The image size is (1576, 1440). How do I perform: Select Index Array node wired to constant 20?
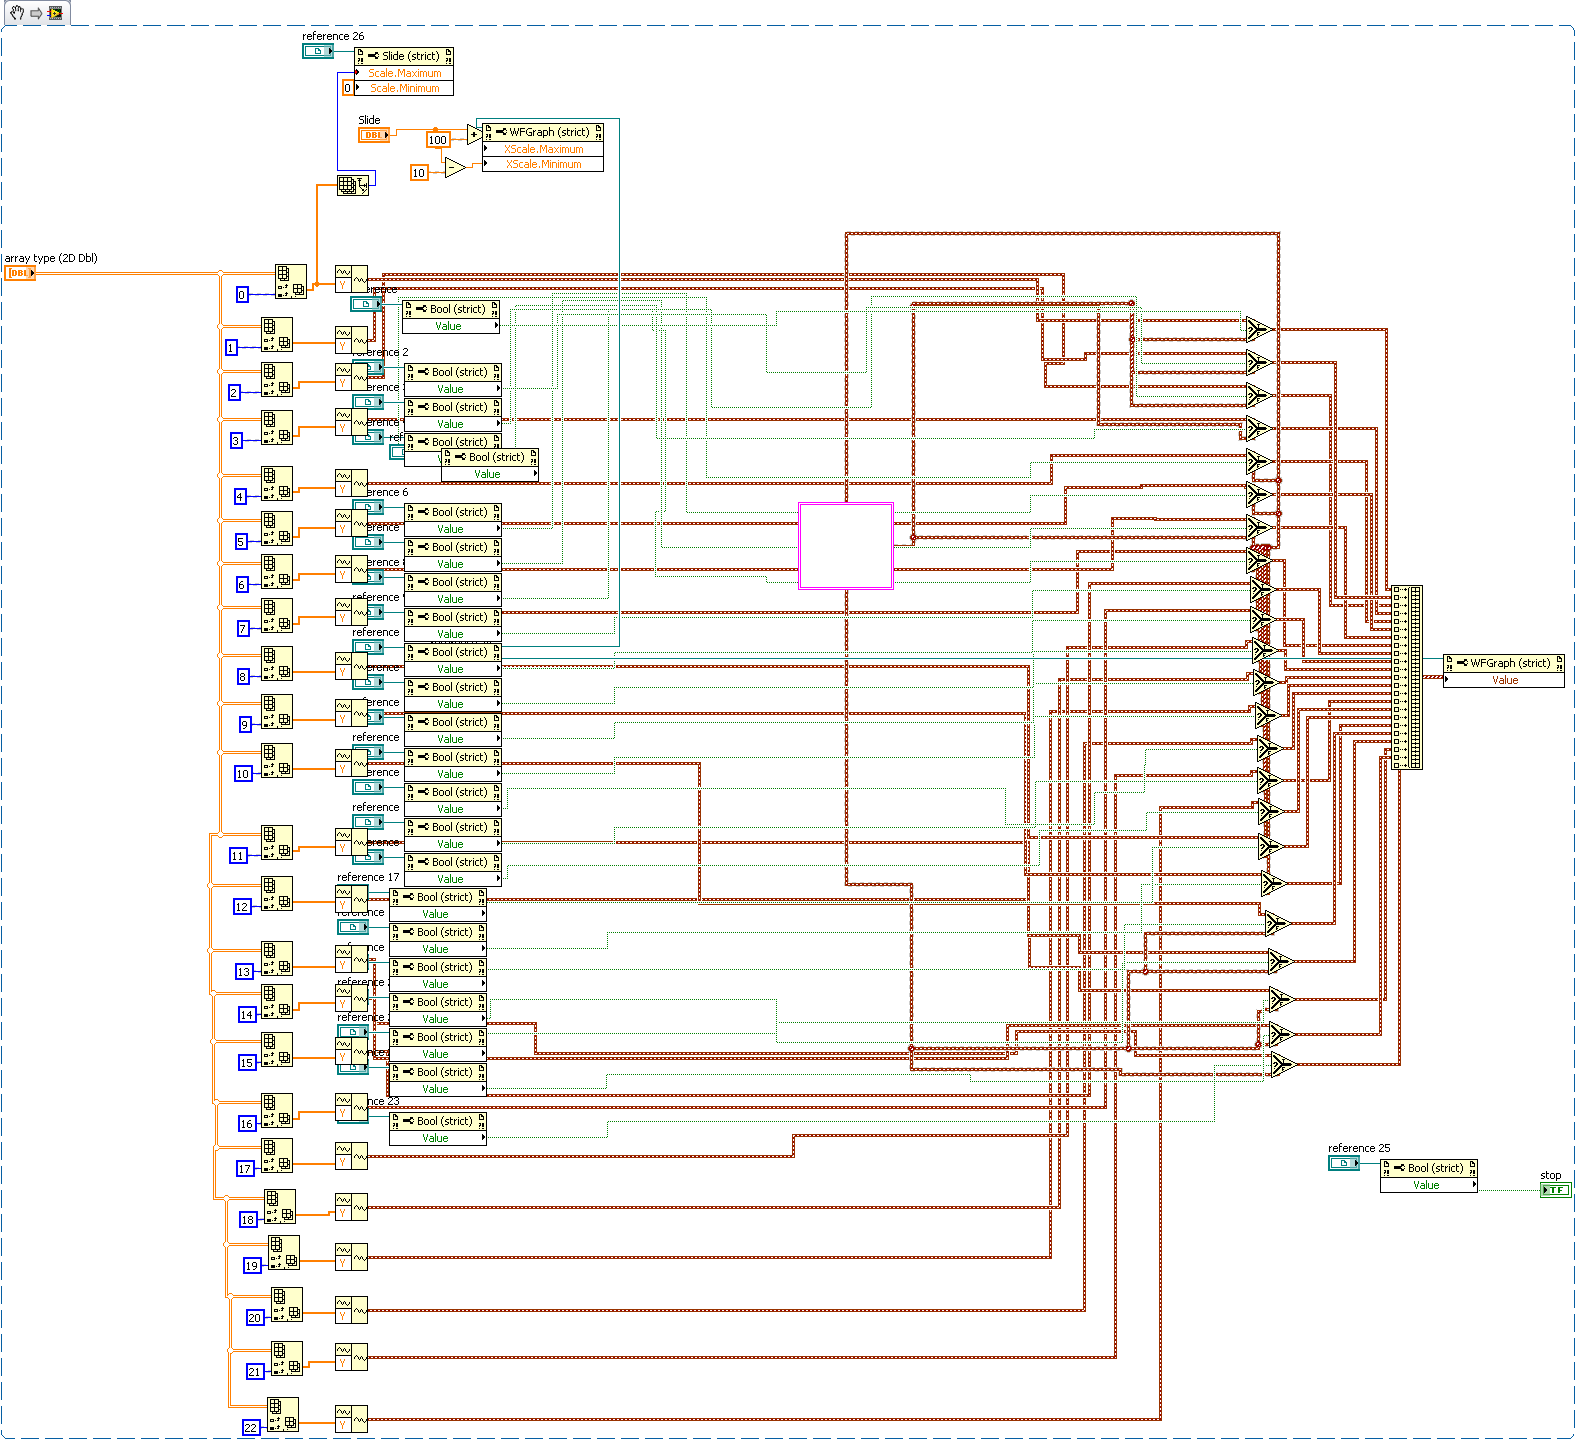287,1305
